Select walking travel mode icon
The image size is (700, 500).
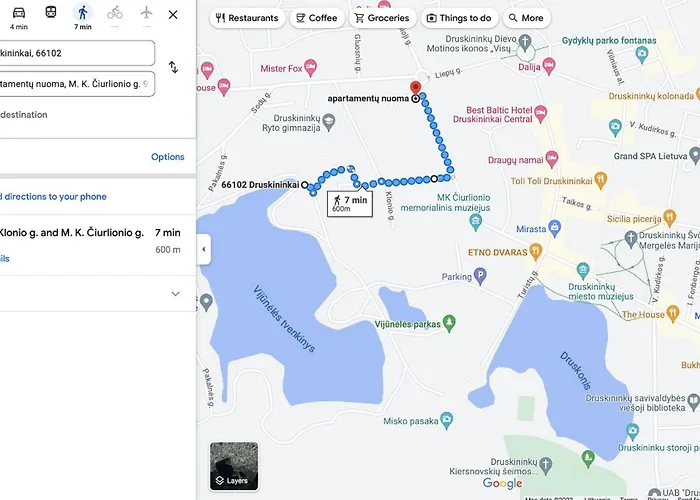coord(83,13)
